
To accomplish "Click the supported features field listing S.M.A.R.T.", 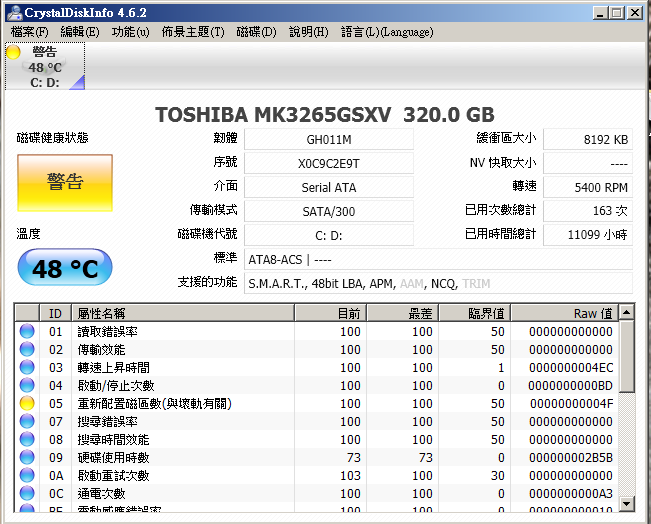I will point(438,284).
